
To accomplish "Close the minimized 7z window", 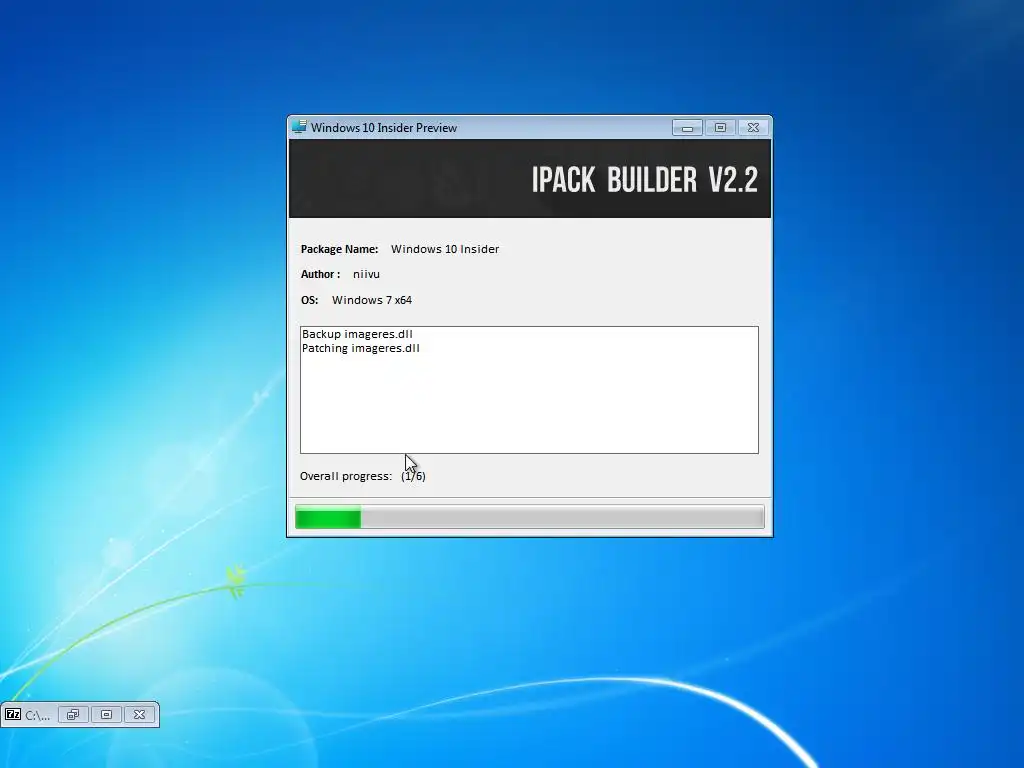I will [x=140, y=714].
